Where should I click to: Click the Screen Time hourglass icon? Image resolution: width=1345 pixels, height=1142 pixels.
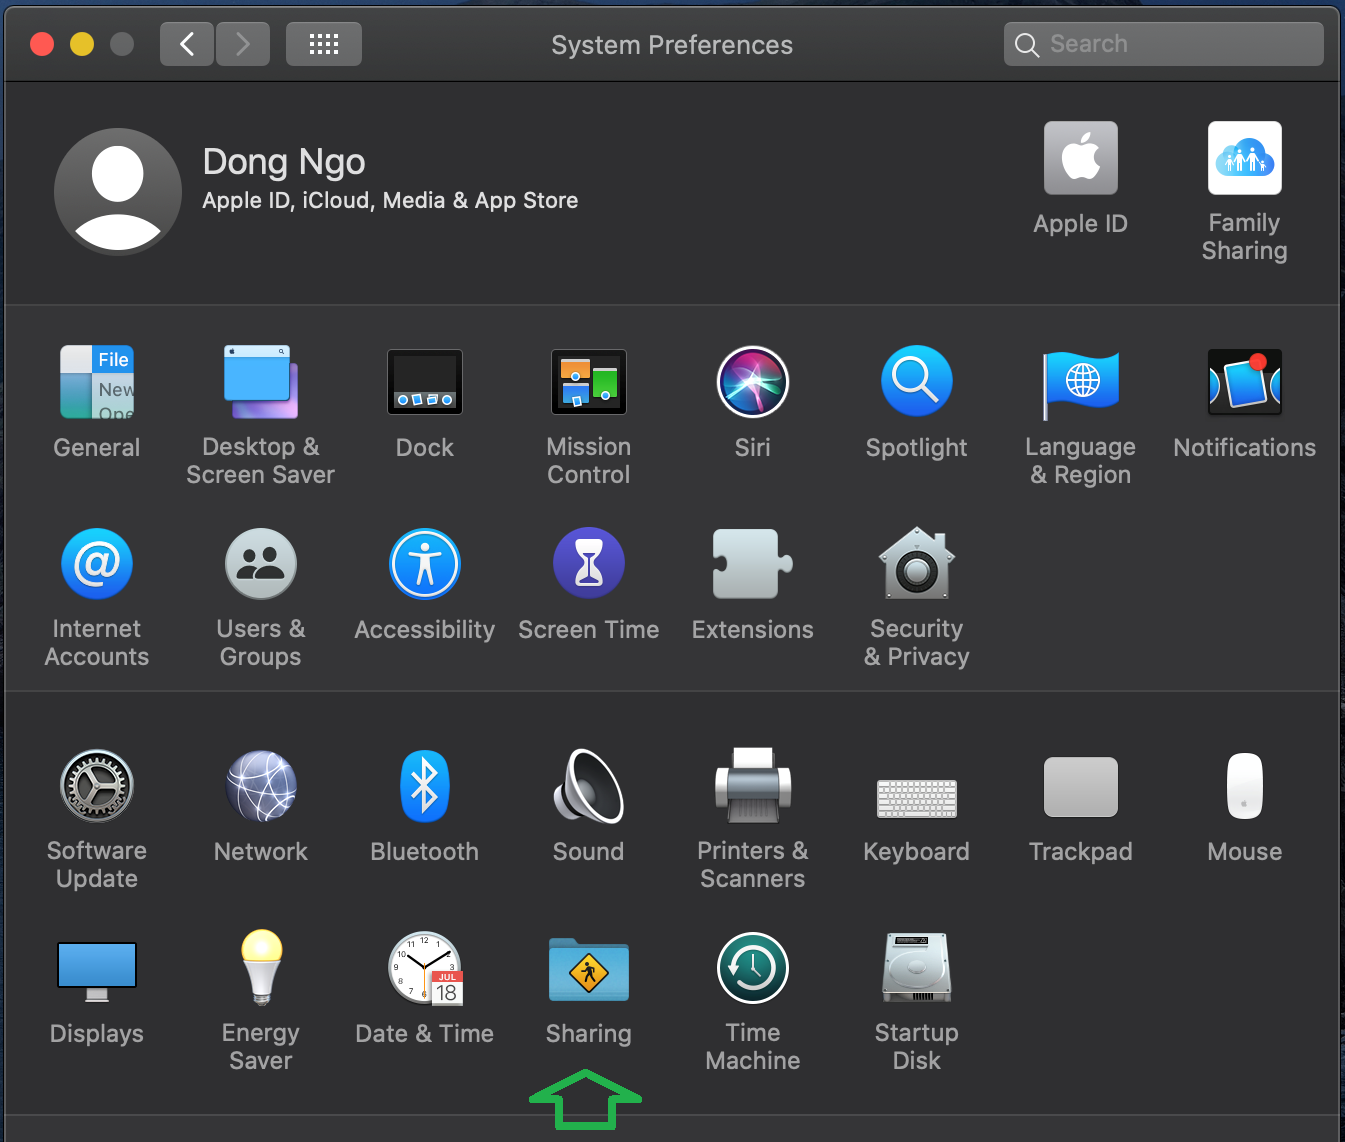coord(588,565)
